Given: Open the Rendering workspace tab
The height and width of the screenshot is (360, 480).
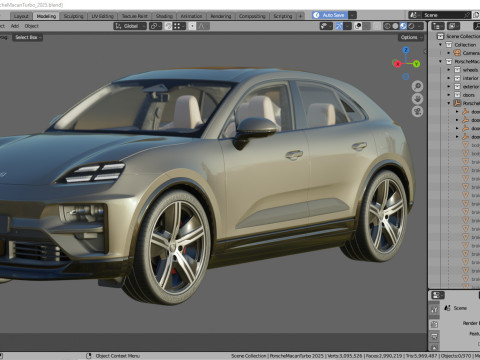Looking at the screenshot, I should pos(221,16).
